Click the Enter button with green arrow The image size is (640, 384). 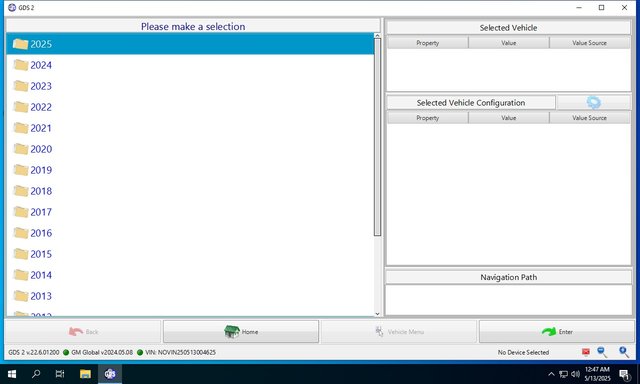(556, 331)
